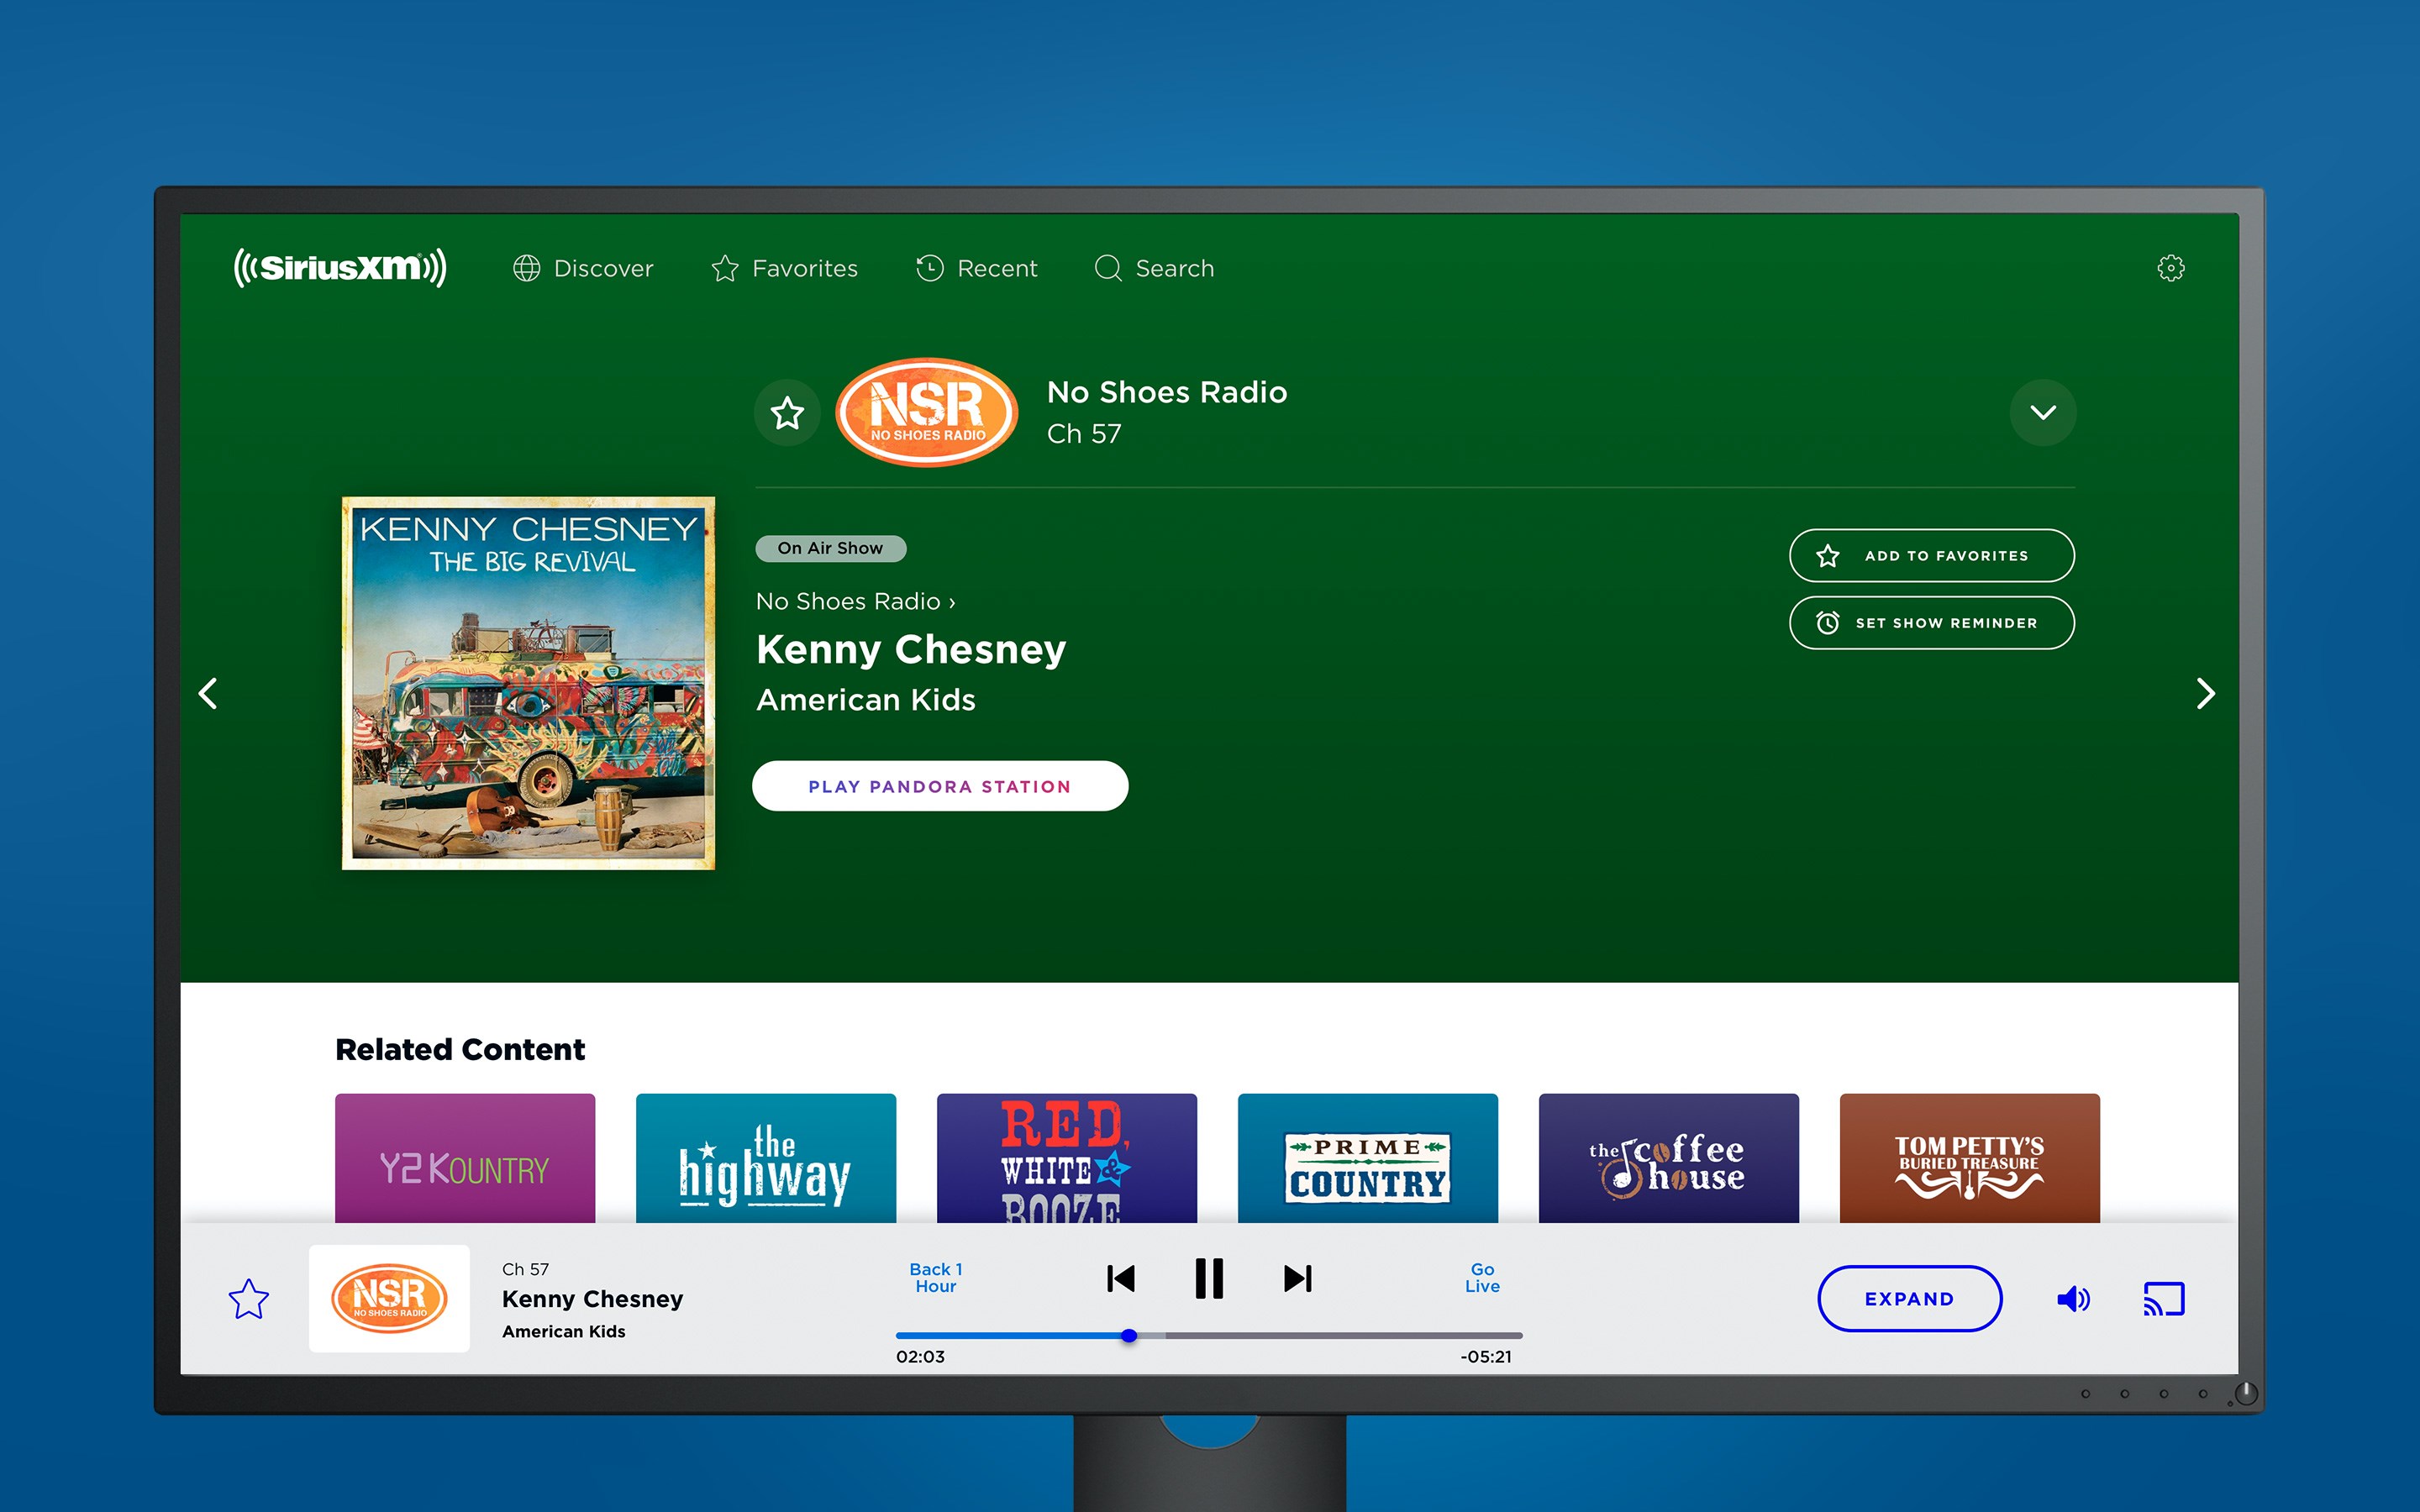Go to next channel with right arrow
The width and height of the screenshot is (2420, 1512).
2204,693
